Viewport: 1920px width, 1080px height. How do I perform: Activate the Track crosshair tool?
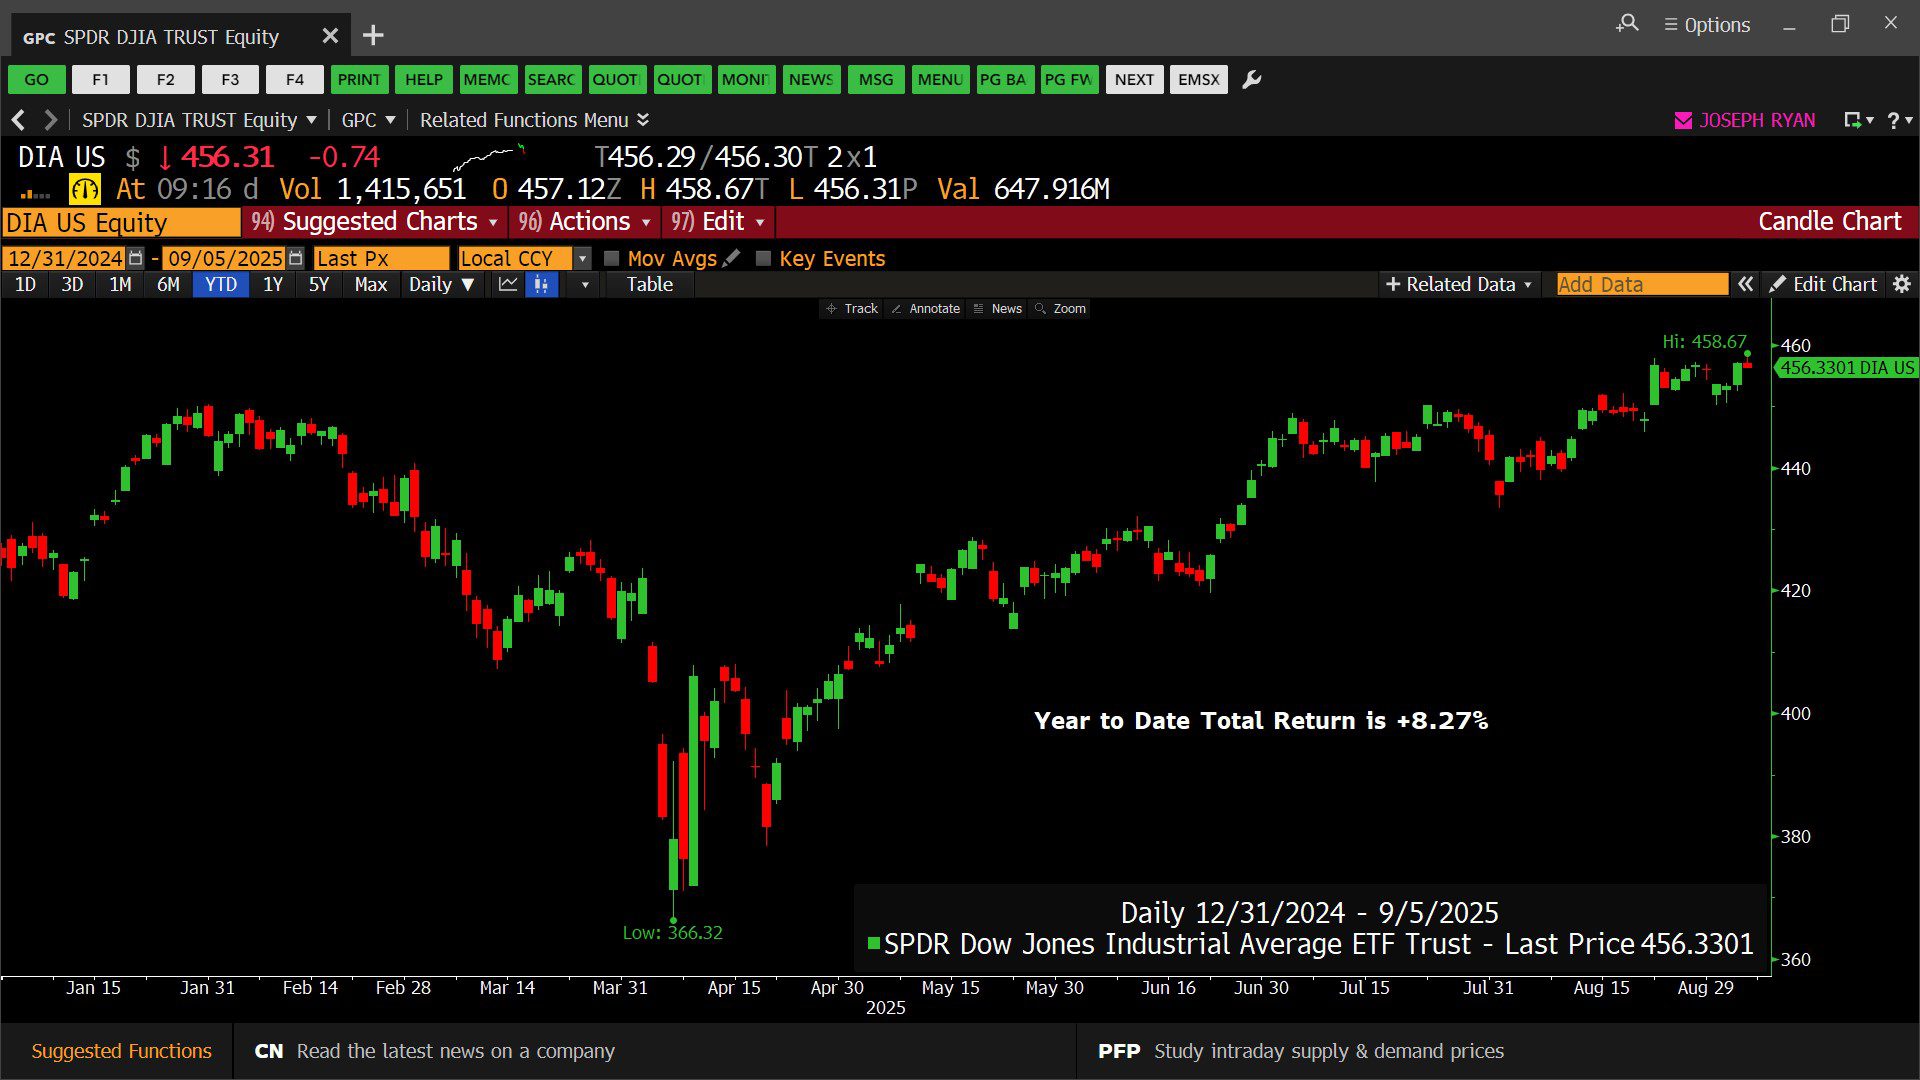tap(851, 309)
